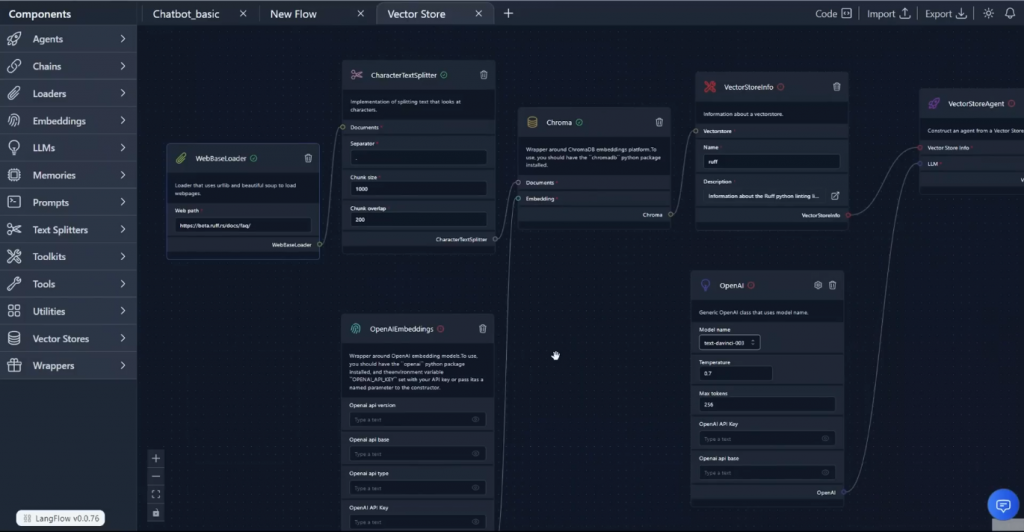Expand the LLMs category

coord(123,148)
